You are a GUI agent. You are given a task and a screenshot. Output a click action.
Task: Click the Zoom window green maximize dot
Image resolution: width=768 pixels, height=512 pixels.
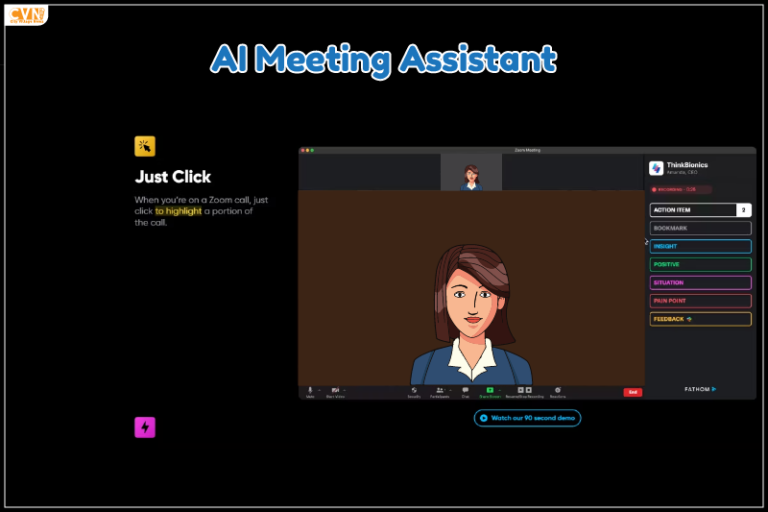pos(312,150)
